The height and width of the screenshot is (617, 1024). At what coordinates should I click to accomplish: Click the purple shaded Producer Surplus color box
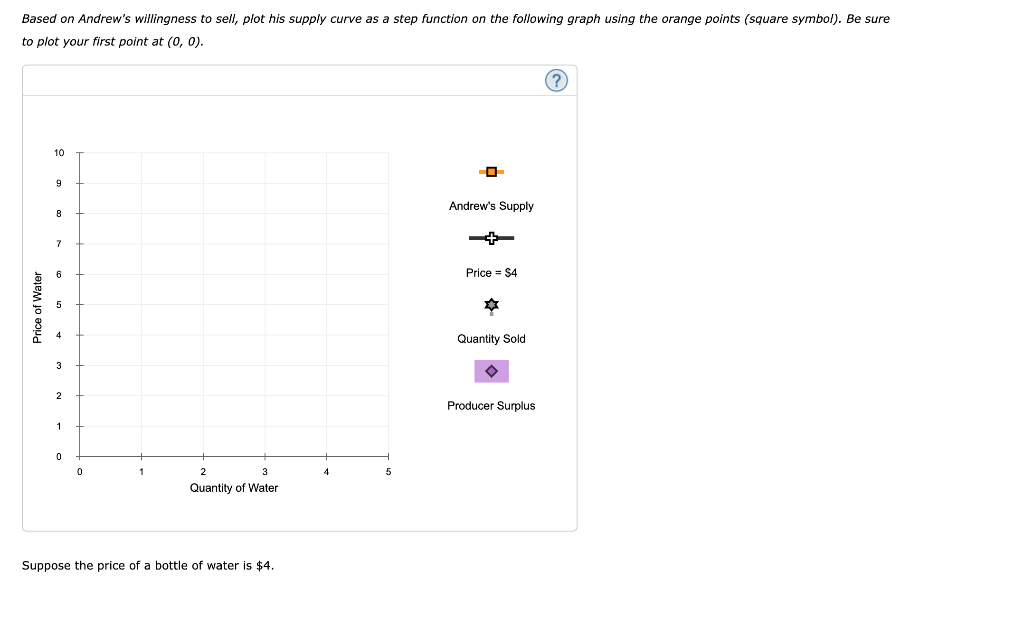point(491,371)
